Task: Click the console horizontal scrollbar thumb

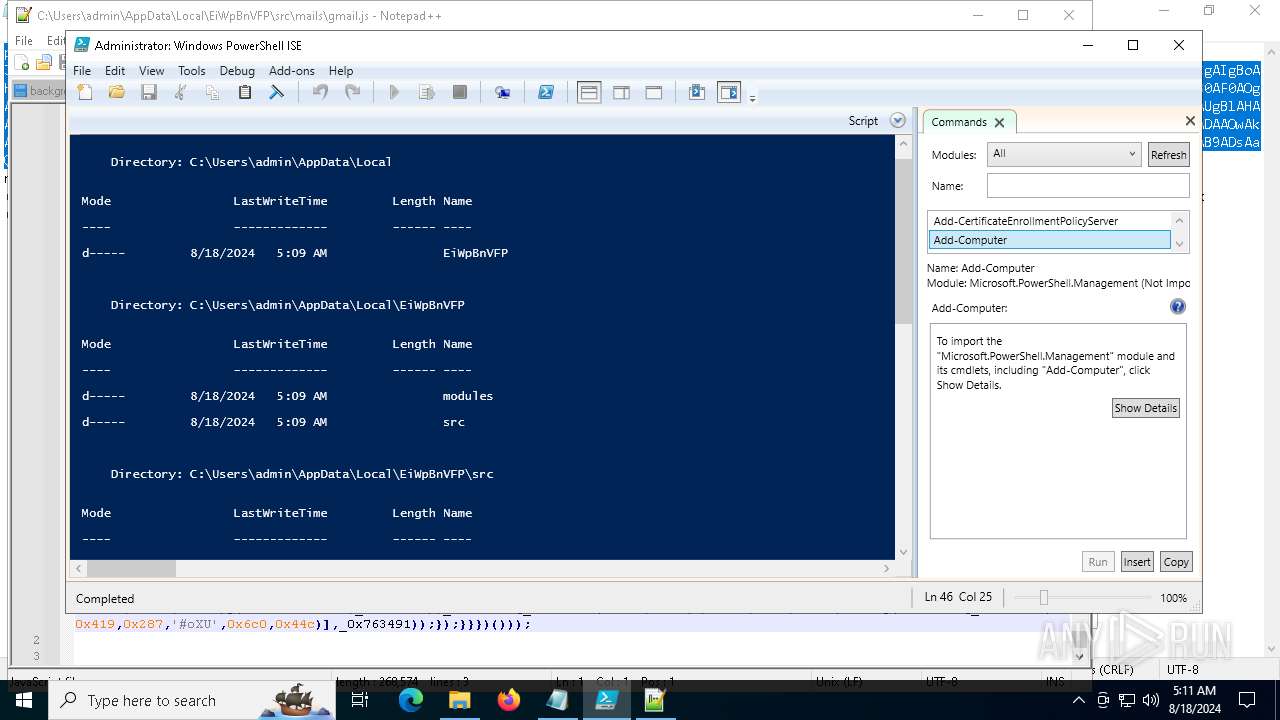Action: (130, 568)
